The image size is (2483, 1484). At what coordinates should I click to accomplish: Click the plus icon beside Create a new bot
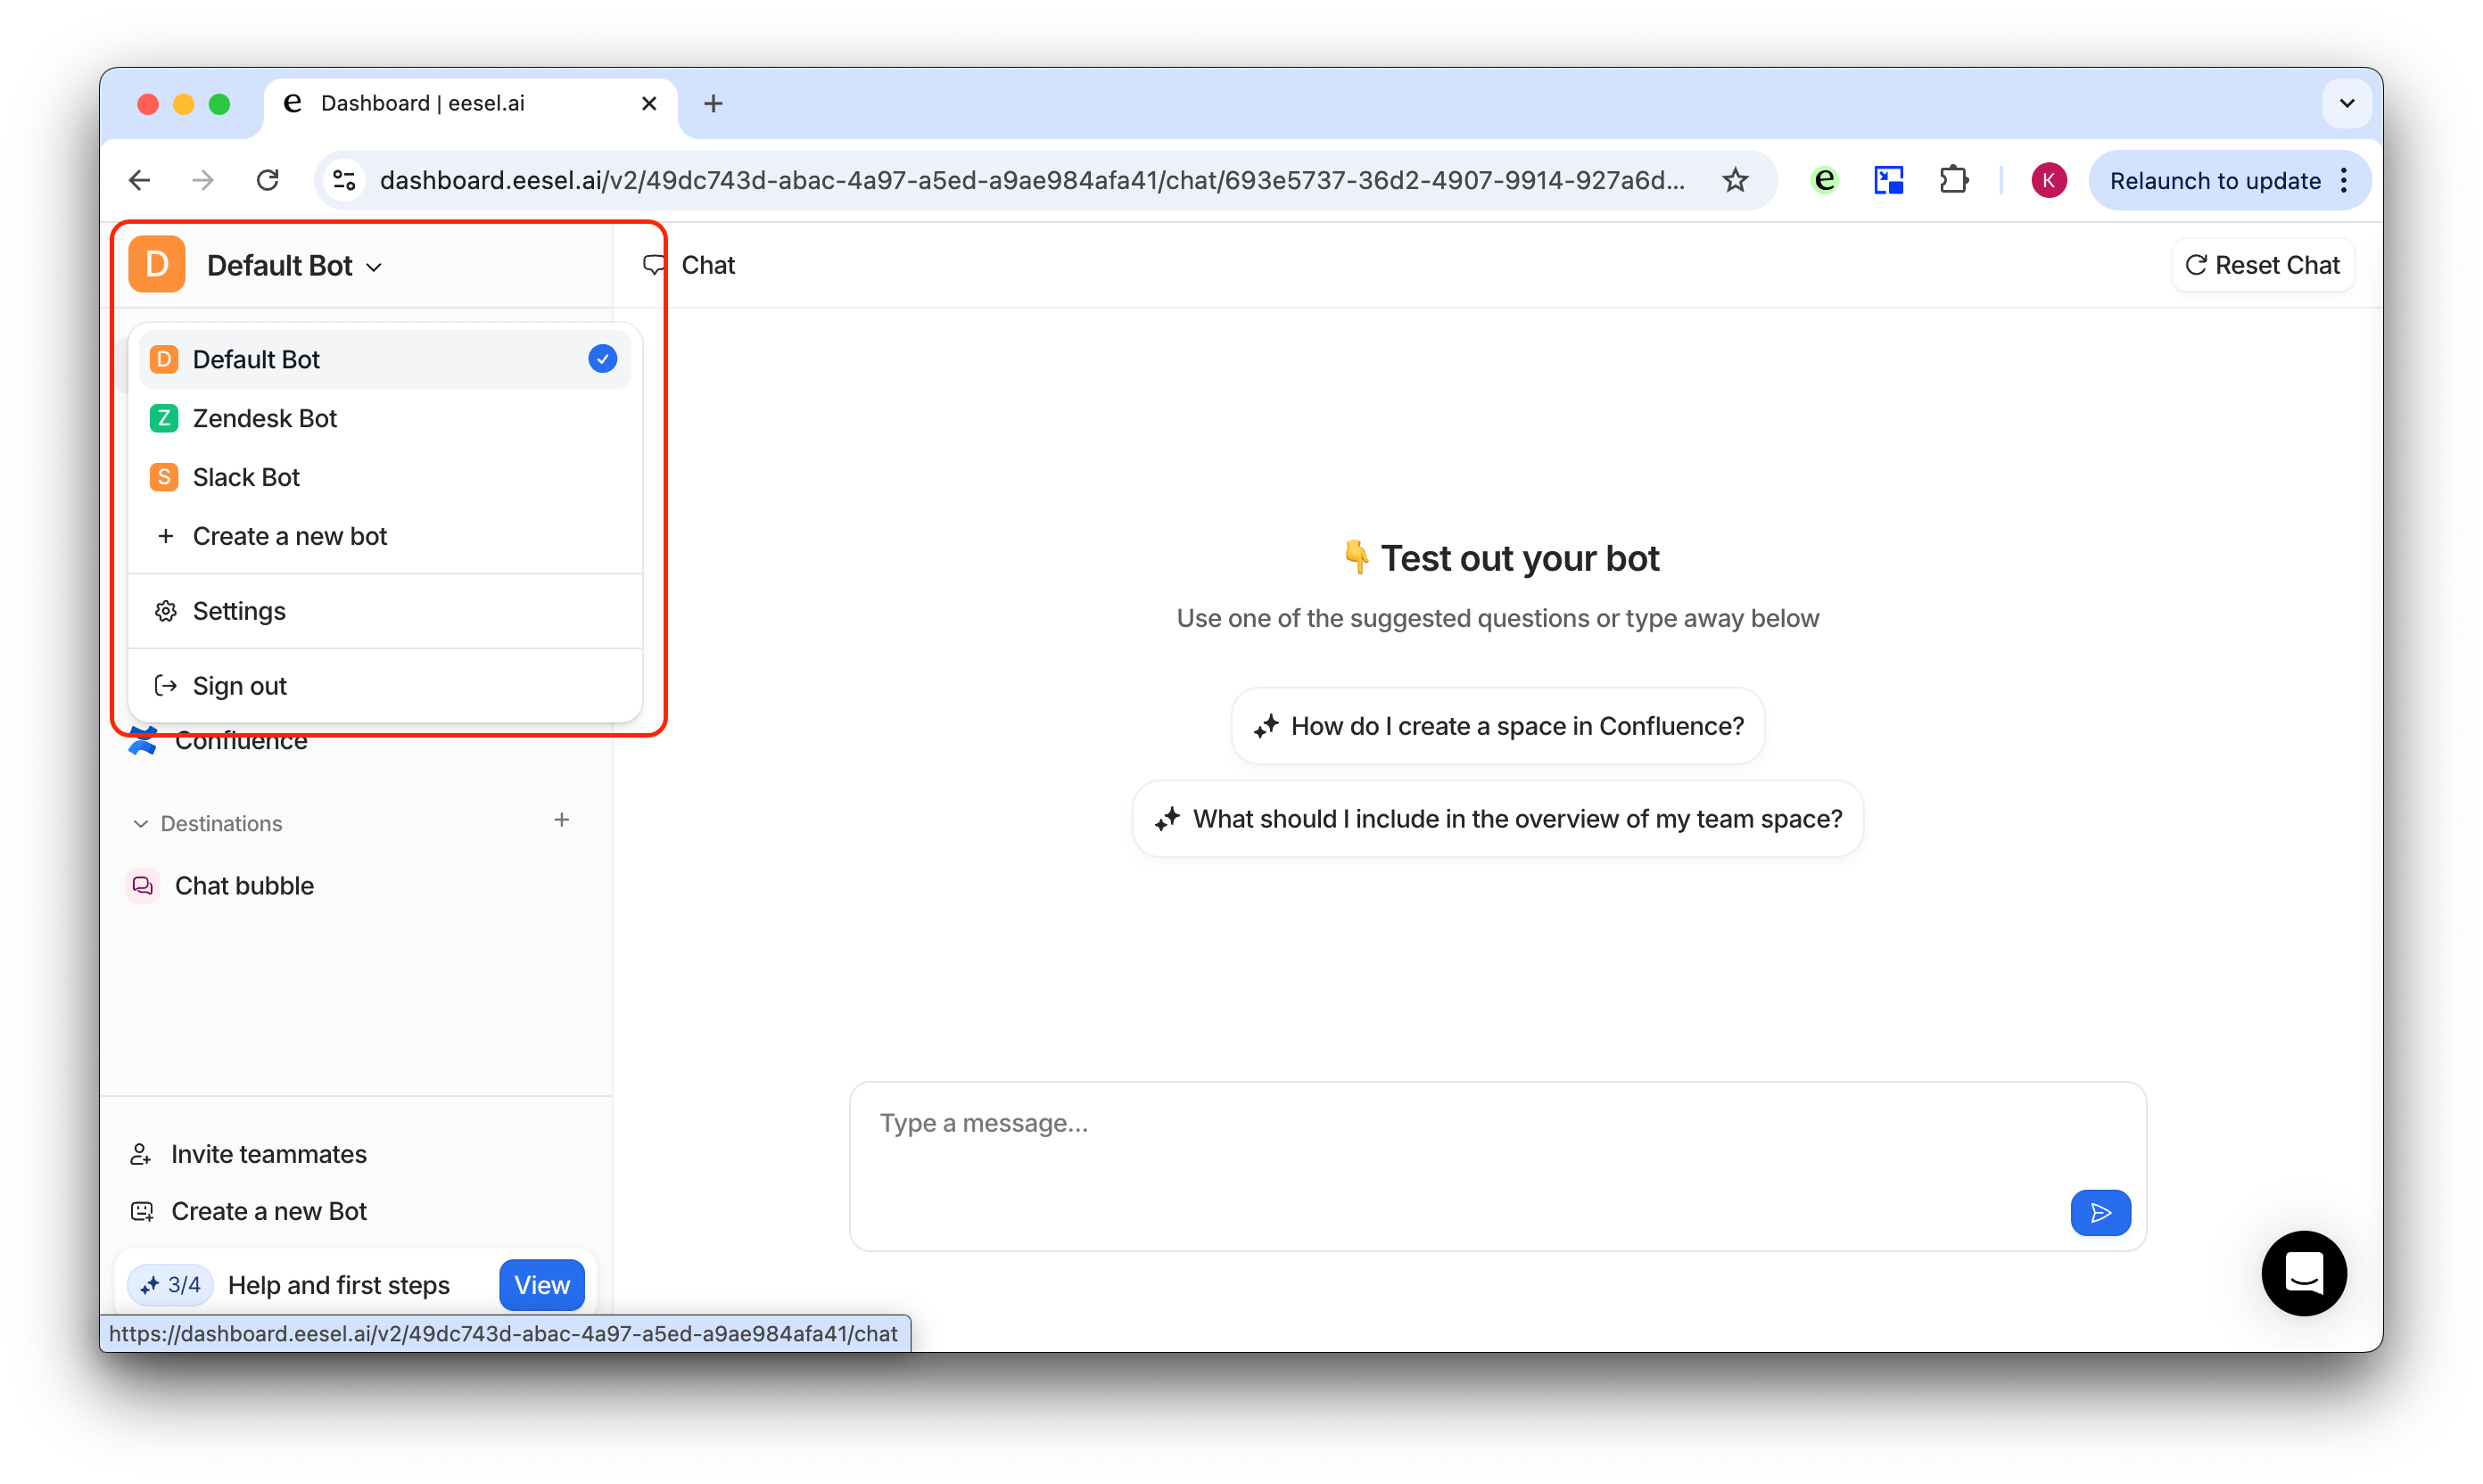point(166,536)
